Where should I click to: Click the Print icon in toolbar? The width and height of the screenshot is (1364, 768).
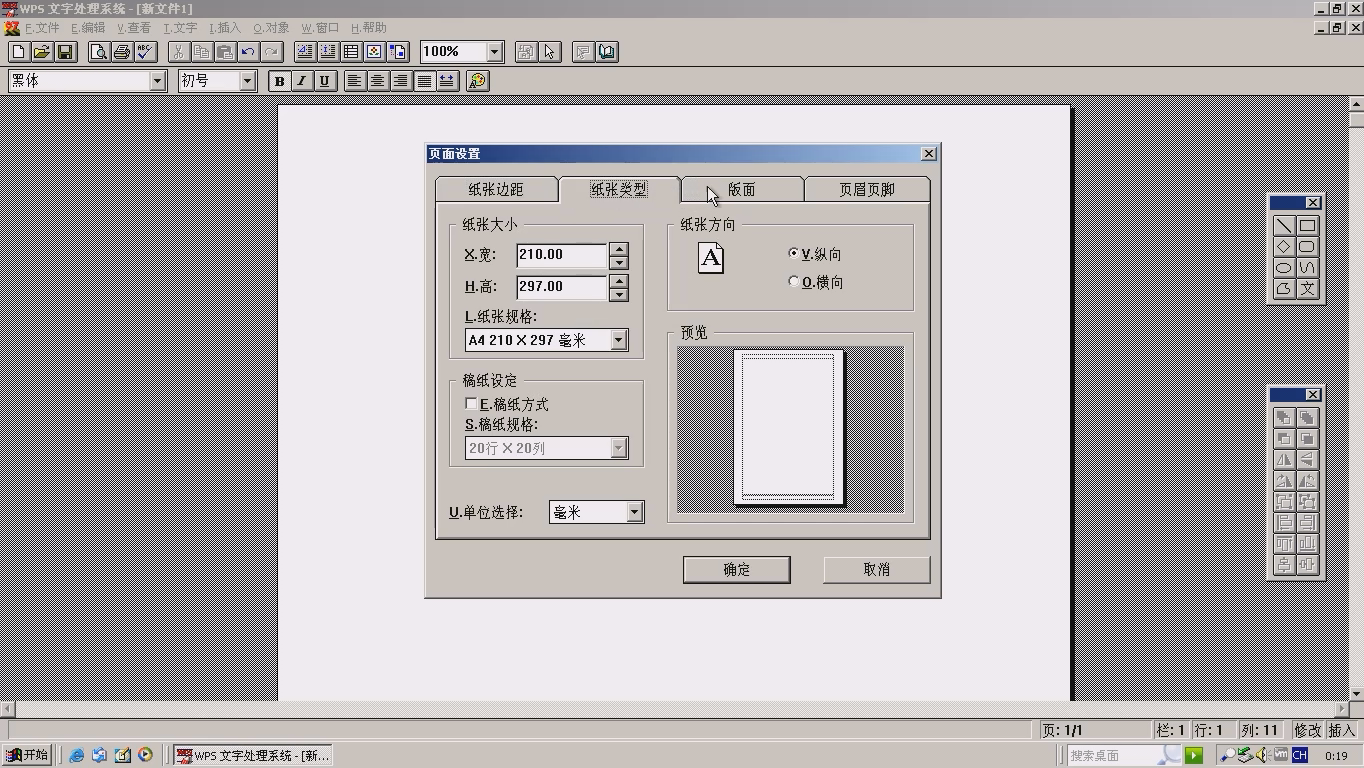(122, 52)
